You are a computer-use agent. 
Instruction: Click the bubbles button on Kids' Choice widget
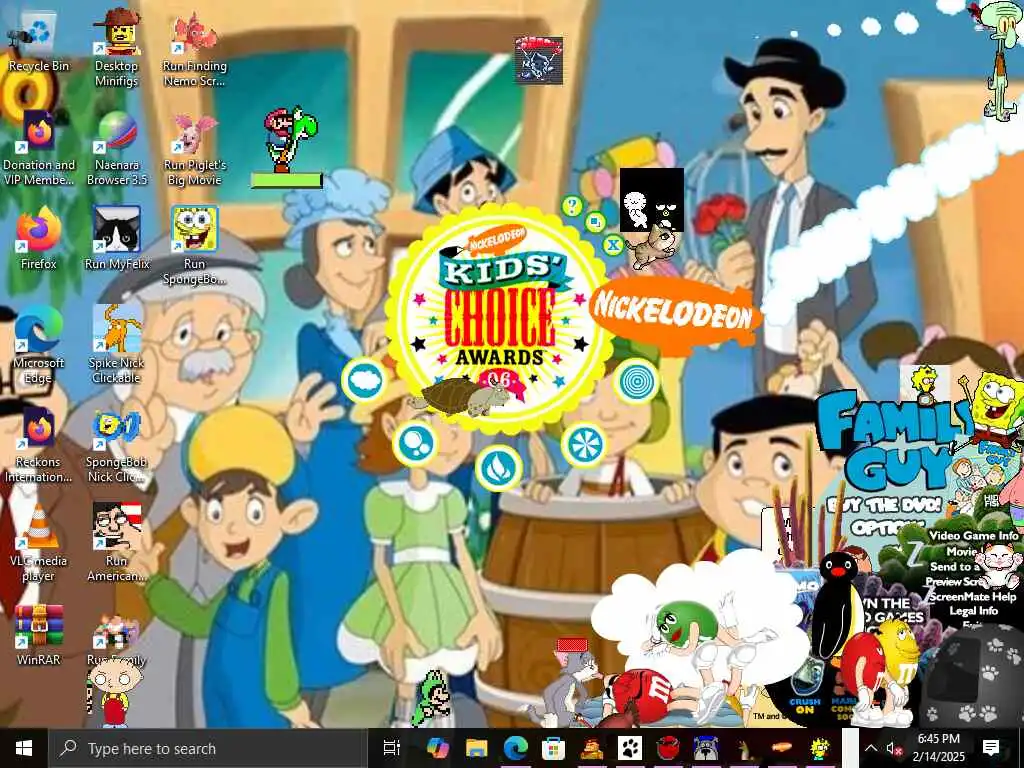[x=415, y=443]
